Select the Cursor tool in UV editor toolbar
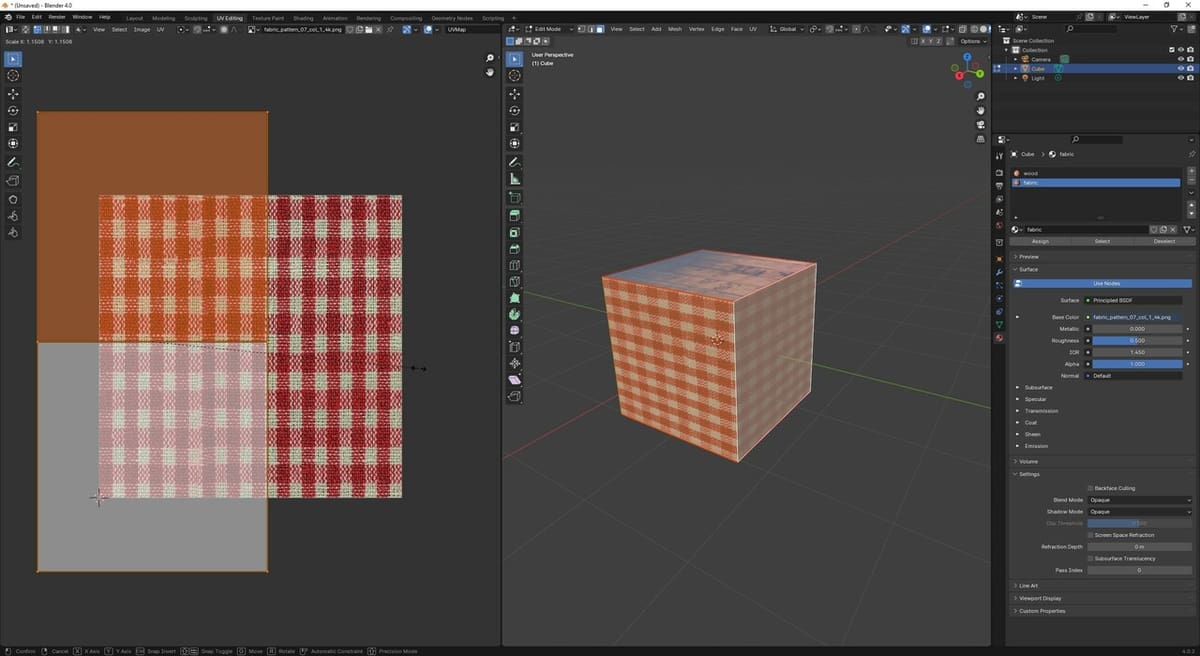The image size is (1200, 656). point(13,76)
